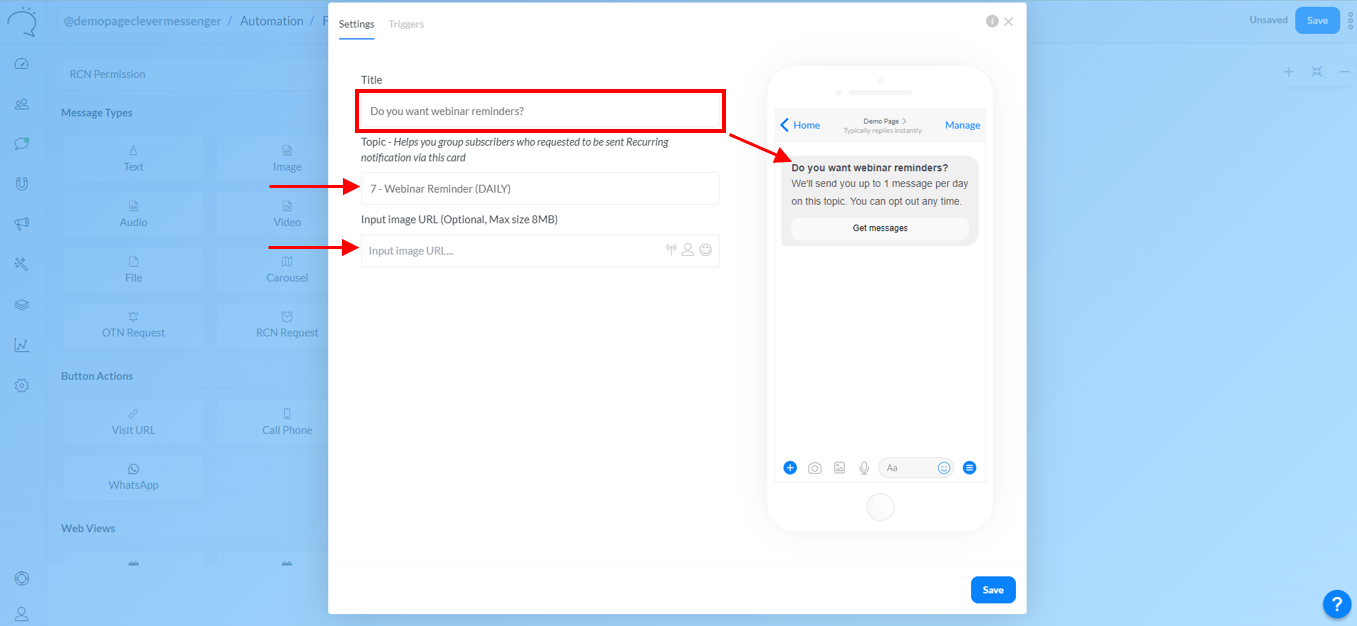The image size is (1357, 626).
Task: Open analytics chart icon in sidebar
Action: click(22, 345)
